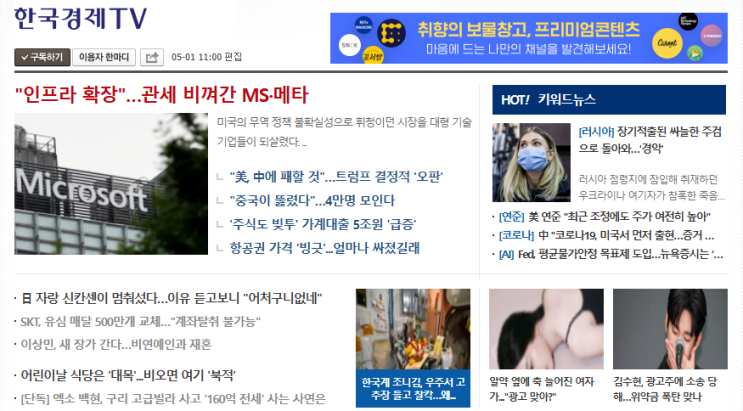This screenshot has width=743, height=411.
Task: Click the HOT! 키워드뉴스 header tab
Action: [x=609, y=100]
